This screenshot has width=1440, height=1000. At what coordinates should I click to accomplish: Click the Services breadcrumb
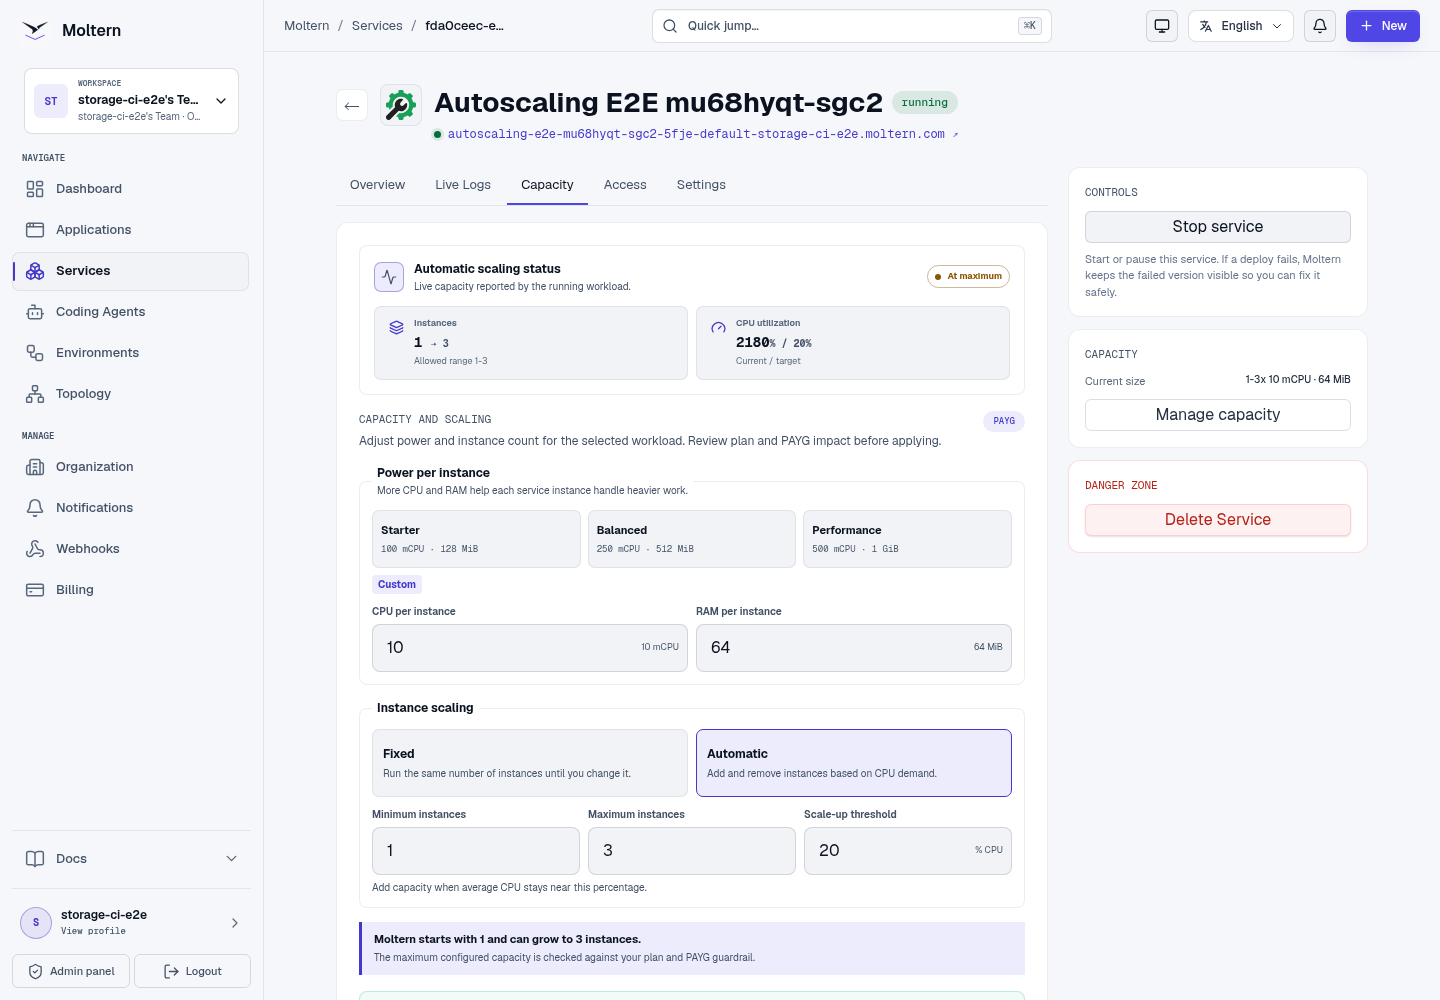377,26
